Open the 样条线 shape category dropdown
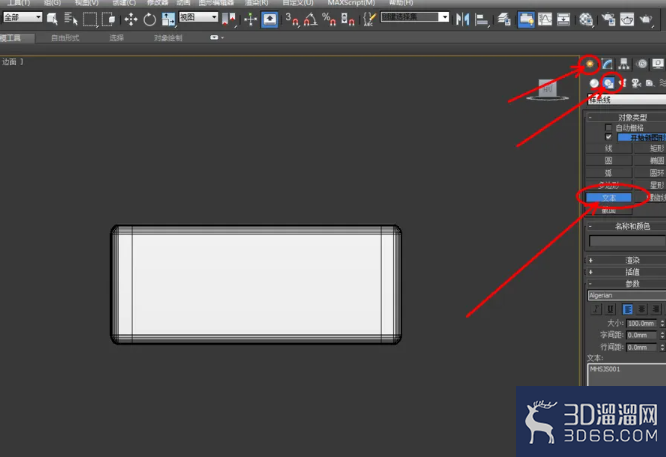Image resolution: width=666 pixels, height=457 pixels. pos(626,100)
